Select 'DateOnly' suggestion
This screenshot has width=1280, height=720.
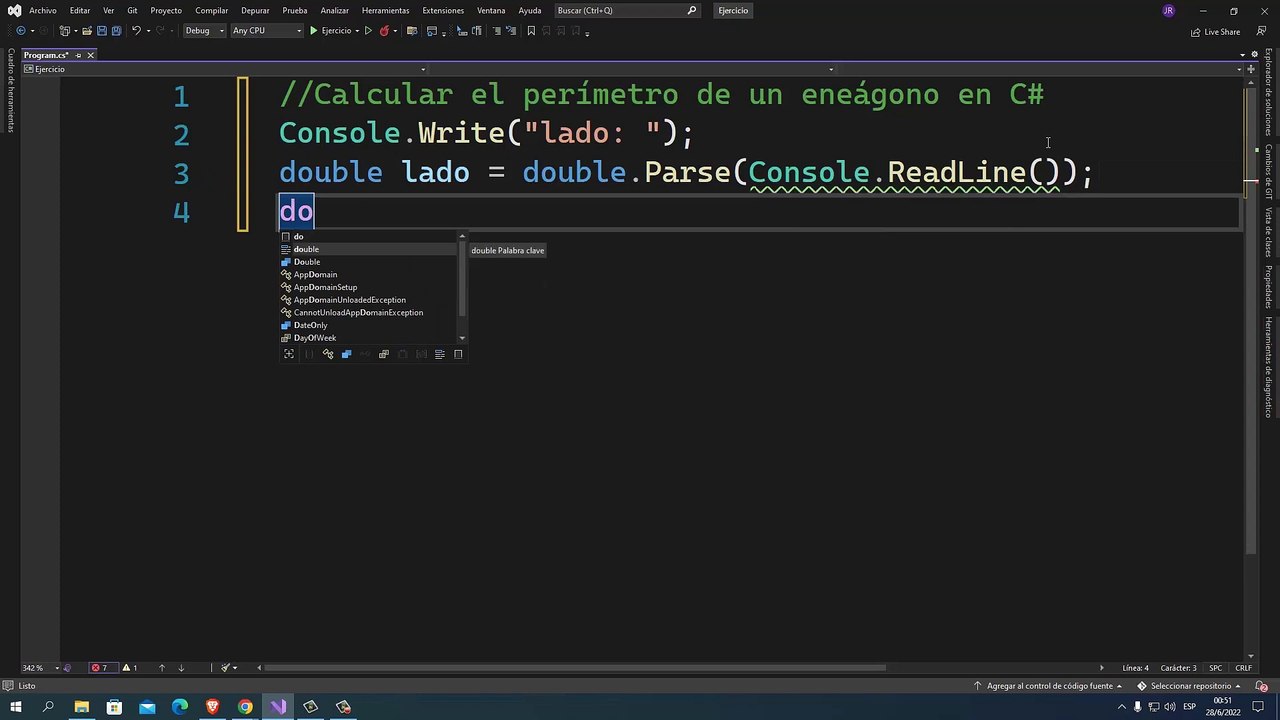(x=368, y=325)
